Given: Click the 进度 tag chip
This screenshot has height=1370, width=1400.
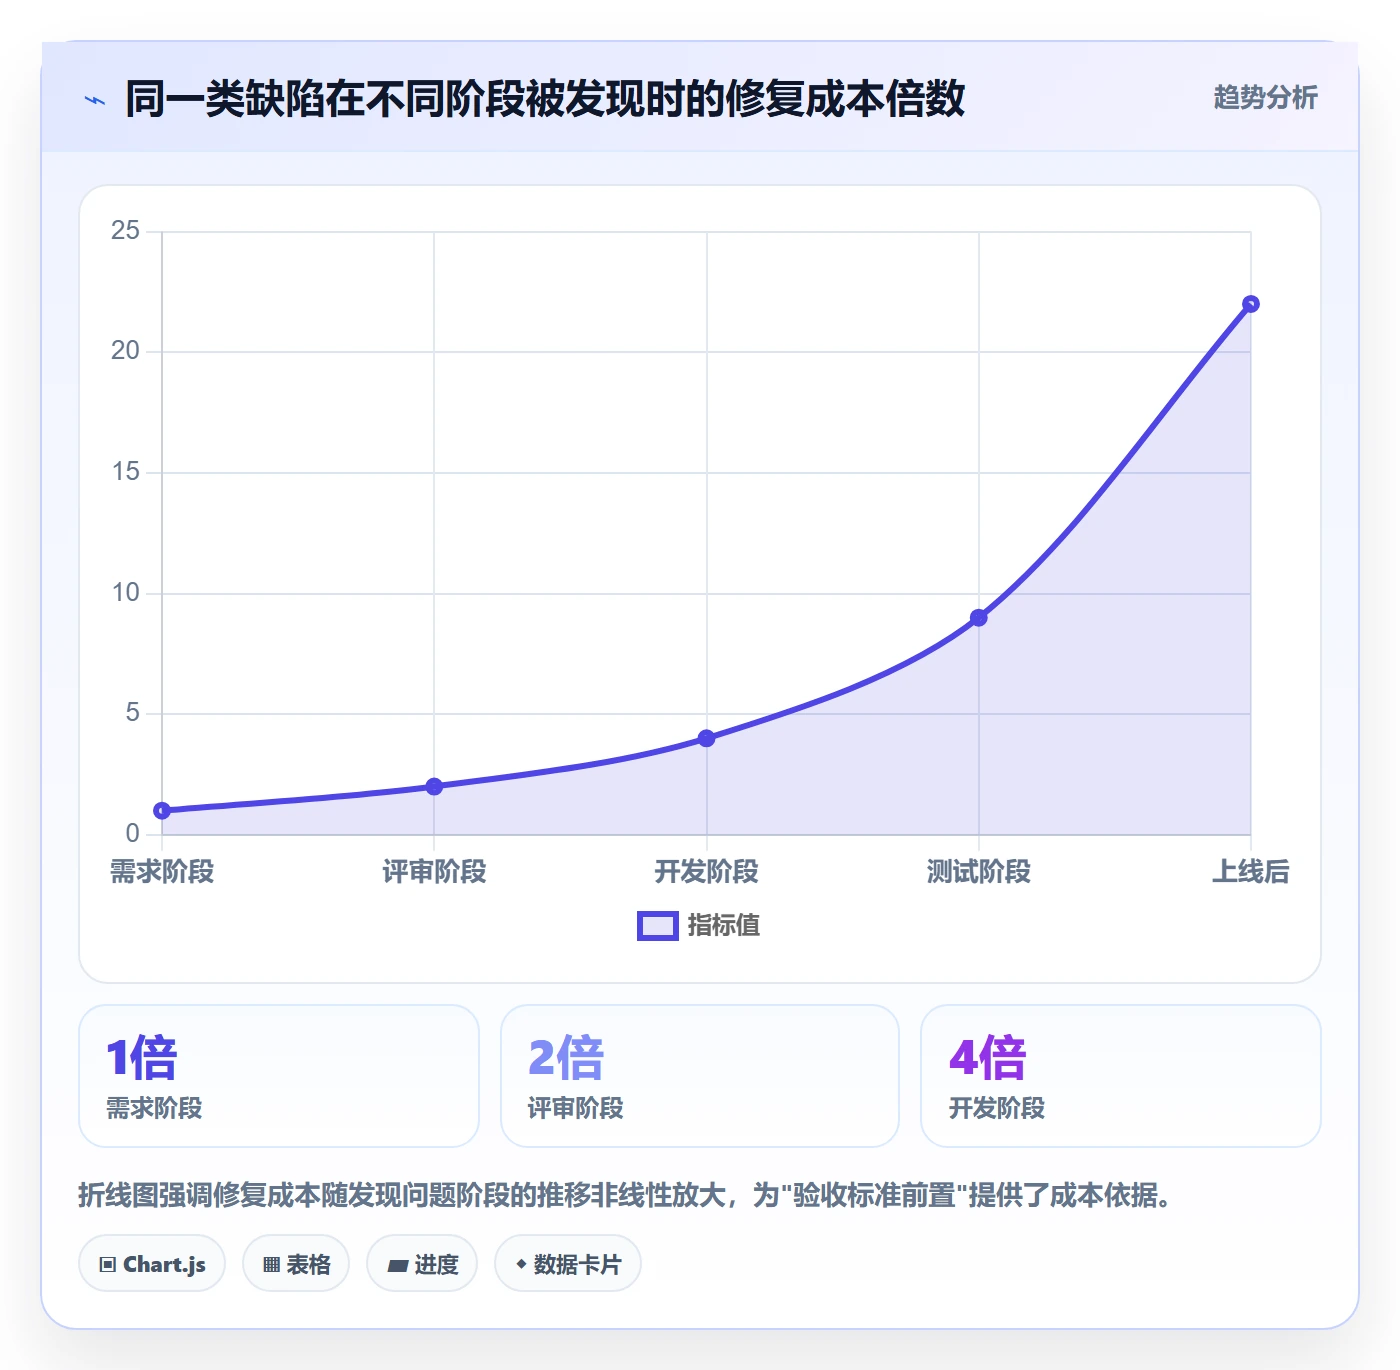Looking at the screenshot, I should pos(422,1264).
